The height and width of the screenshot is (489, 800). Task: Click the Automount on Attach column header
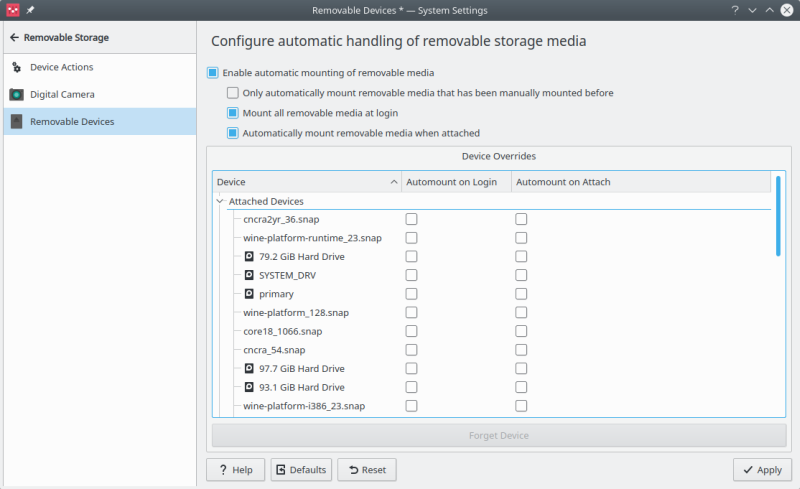coord(562,182)
